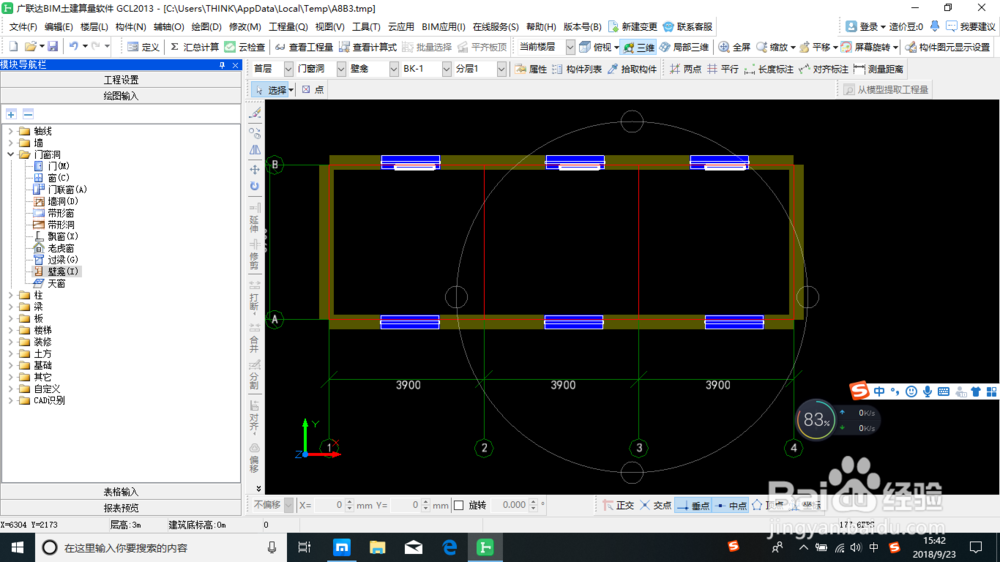The height and width of the screenshot is (562, 1000).
Task: Open the 当前楼层 dropdown
Action: coord(570,47)
